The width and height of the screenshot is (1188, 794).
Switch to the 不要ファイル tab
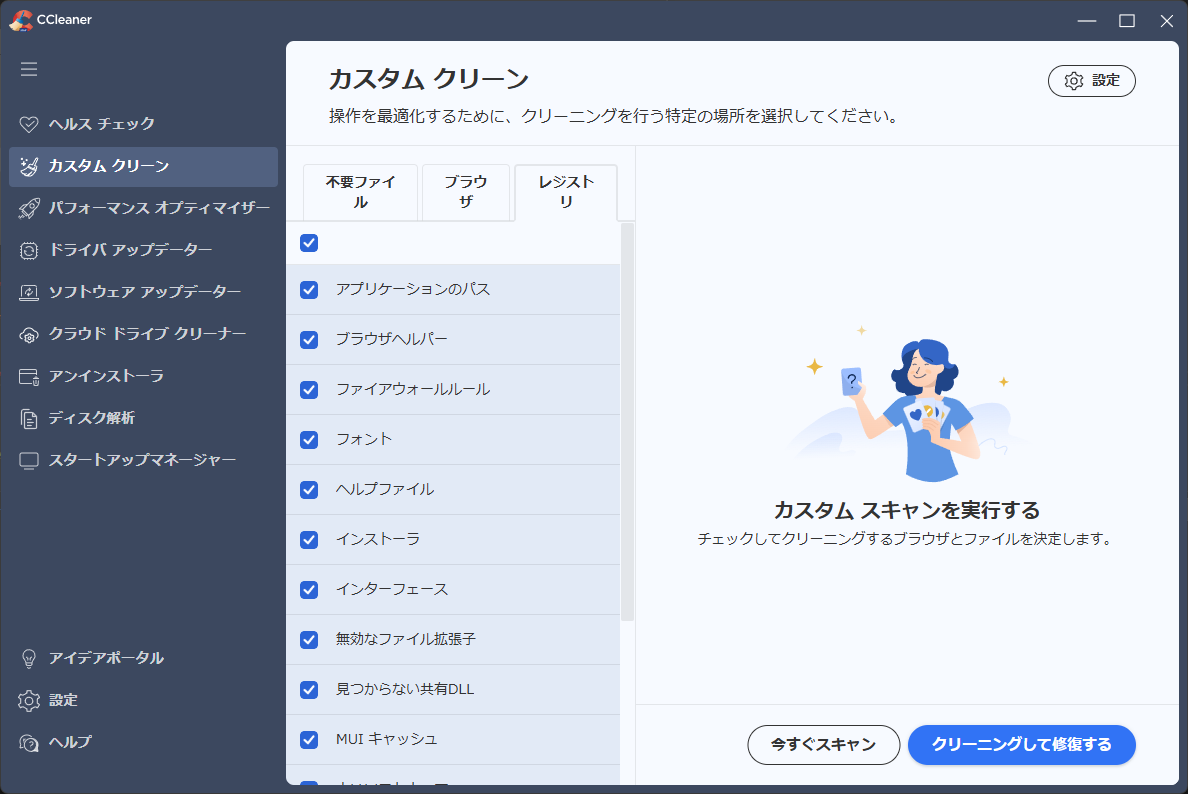[x=361, y=192]
